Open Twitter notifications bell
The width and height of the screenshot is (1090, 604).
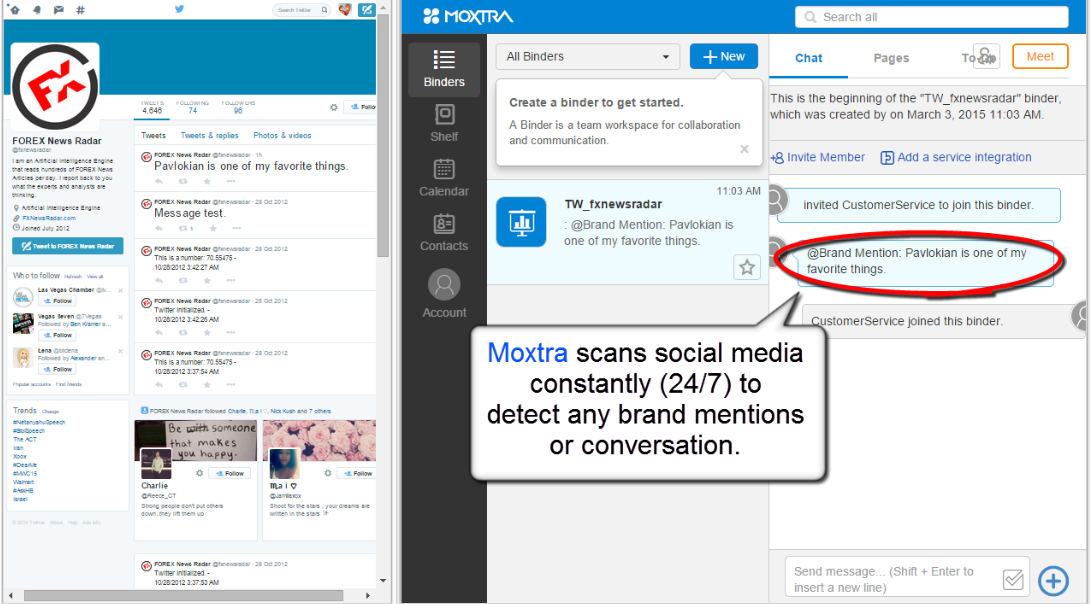(x=37, y=10)
